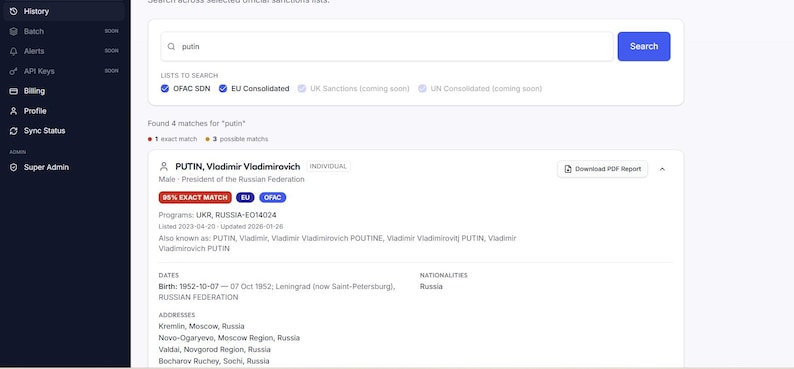
Task: Open the Profile page
Action: (63, 111)
